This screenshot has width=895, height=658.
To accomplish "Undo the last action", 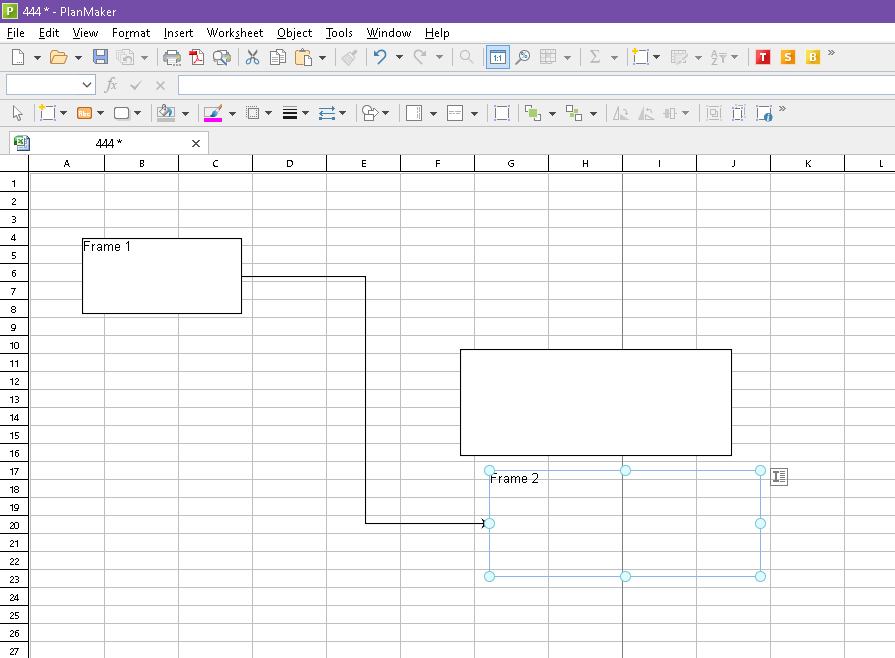I will [x=380, y=57].
